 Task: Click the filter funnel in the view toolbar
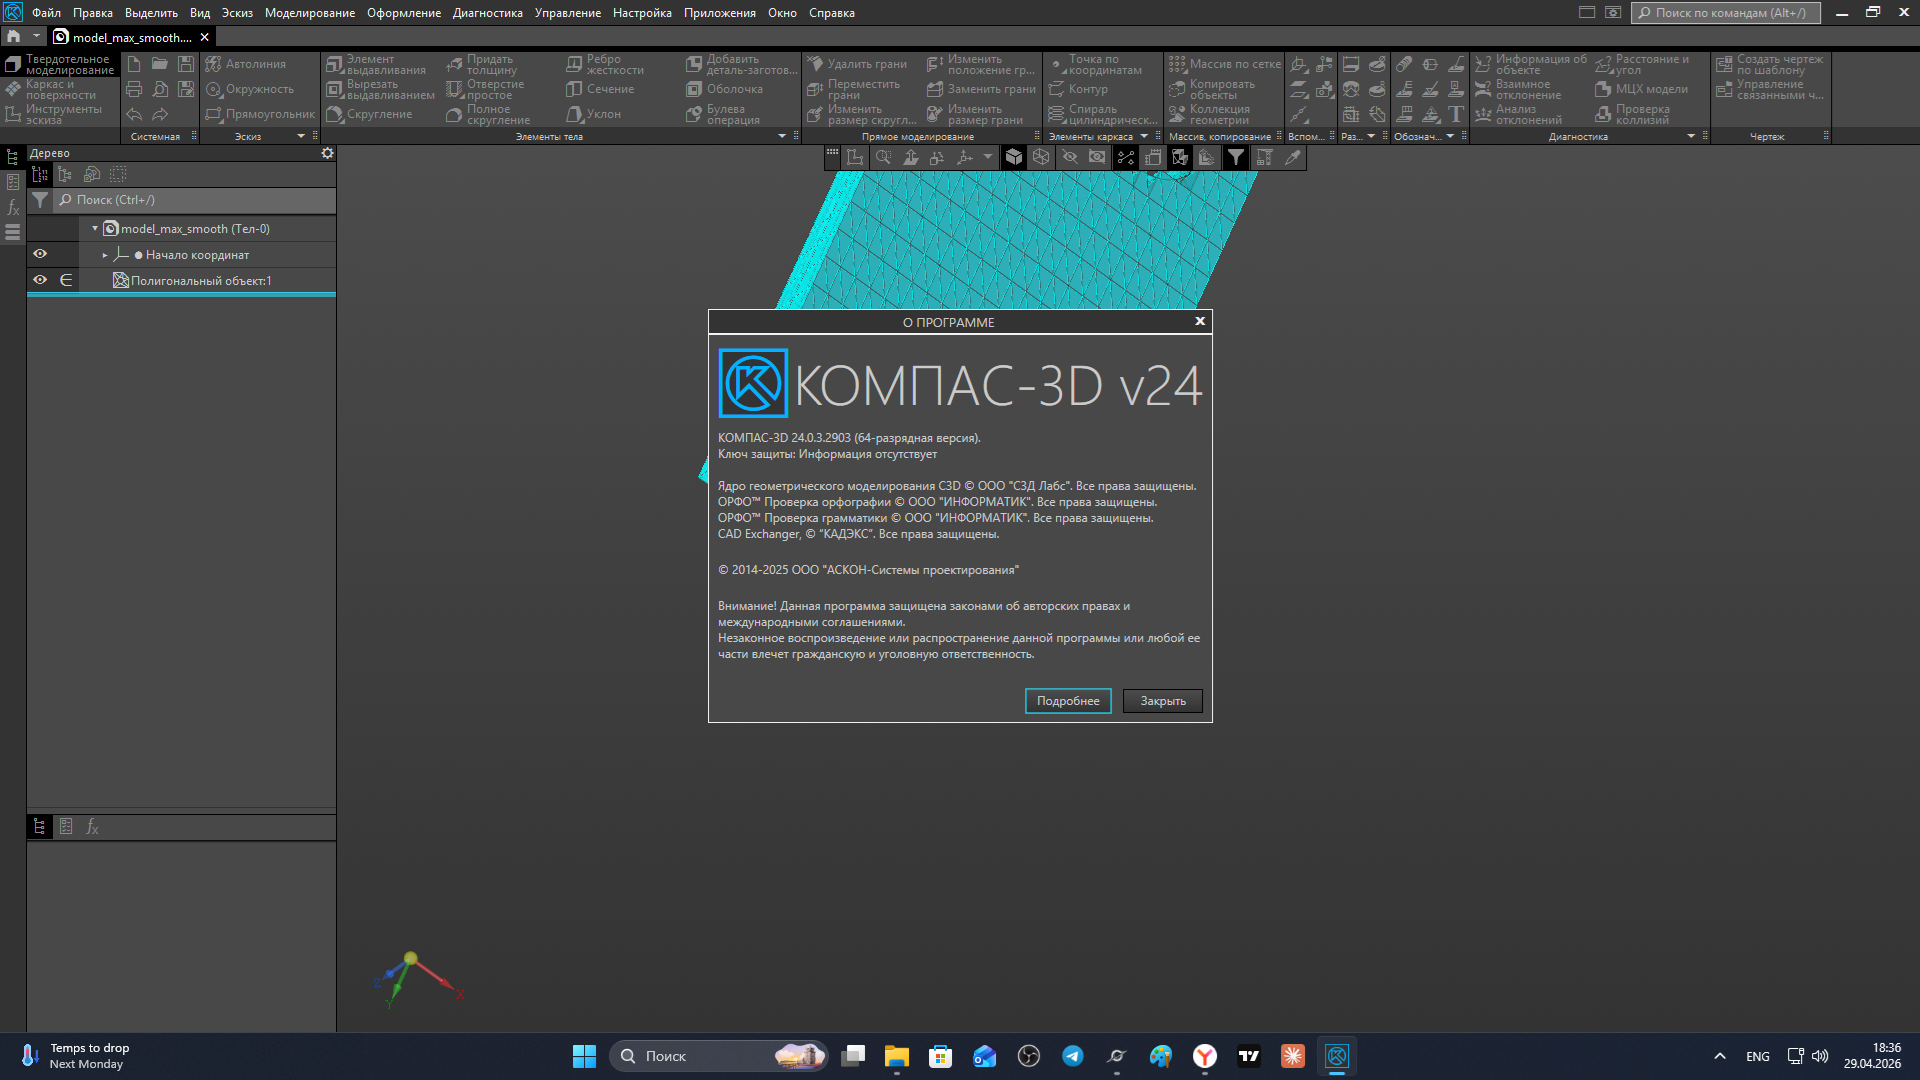click(1236, 157)
